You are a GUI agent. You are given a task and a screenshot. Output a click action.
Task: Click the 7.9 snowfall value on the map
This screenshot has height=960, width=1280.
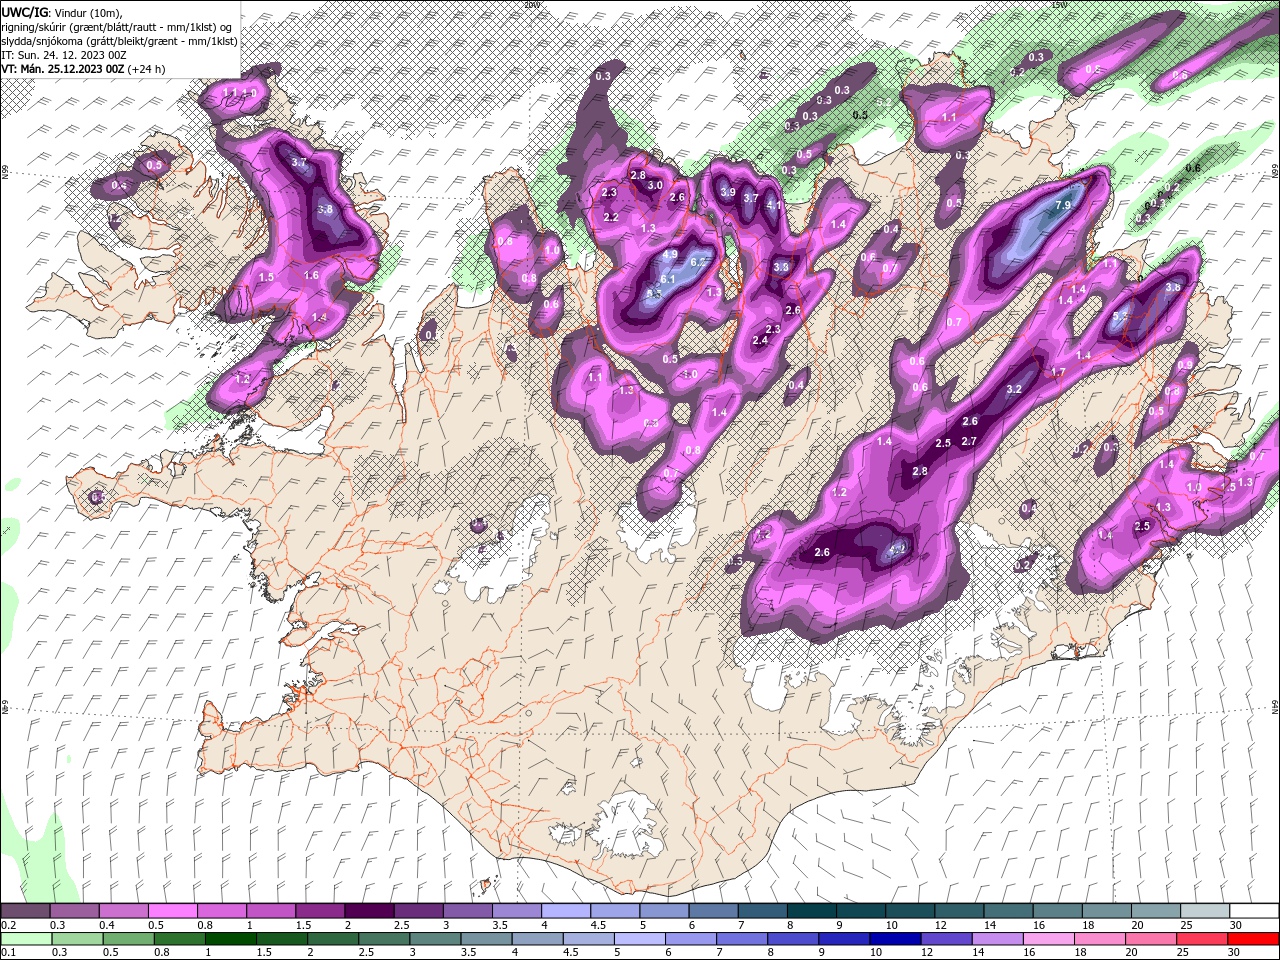(1063, 205)
